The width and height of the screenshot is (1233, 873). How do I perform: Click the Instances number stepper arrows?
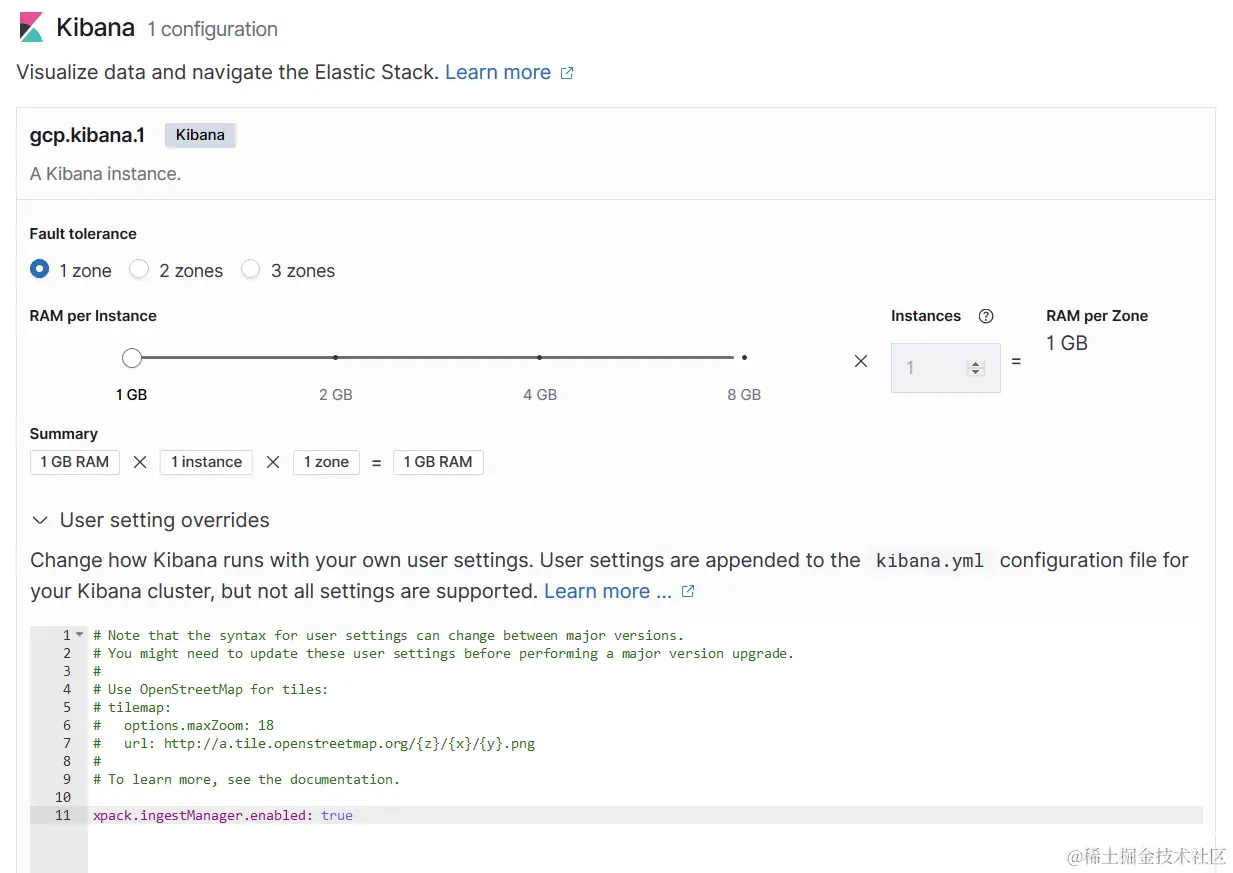[976, 368]
